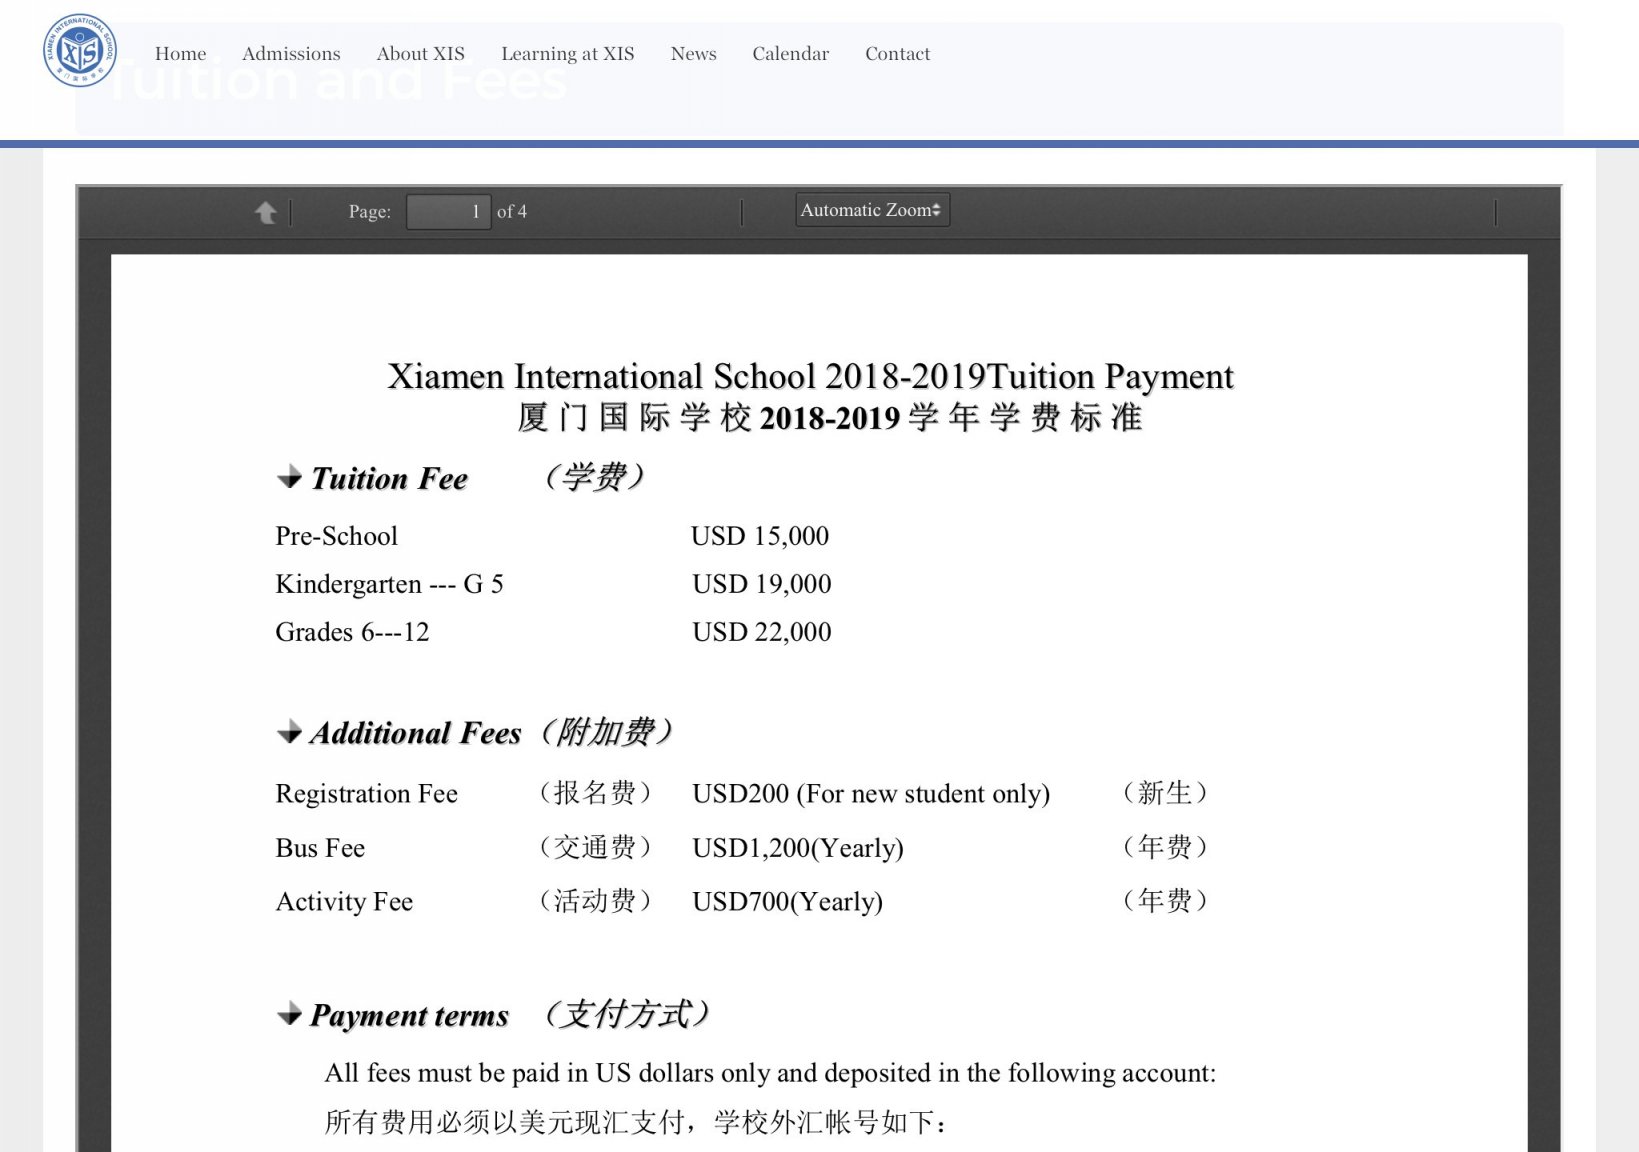Click the 新生 label

[1165, 793]
